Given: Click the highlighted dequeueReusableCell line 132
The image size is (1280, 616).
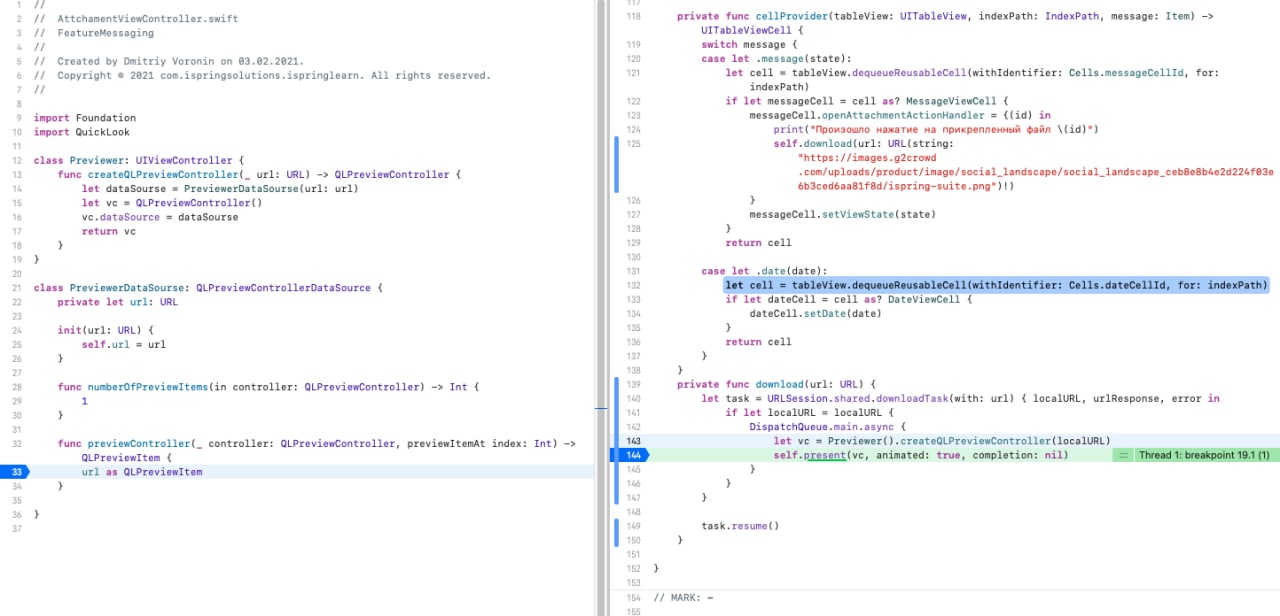Looking at the screenshot, I should (x=997, y=285).
